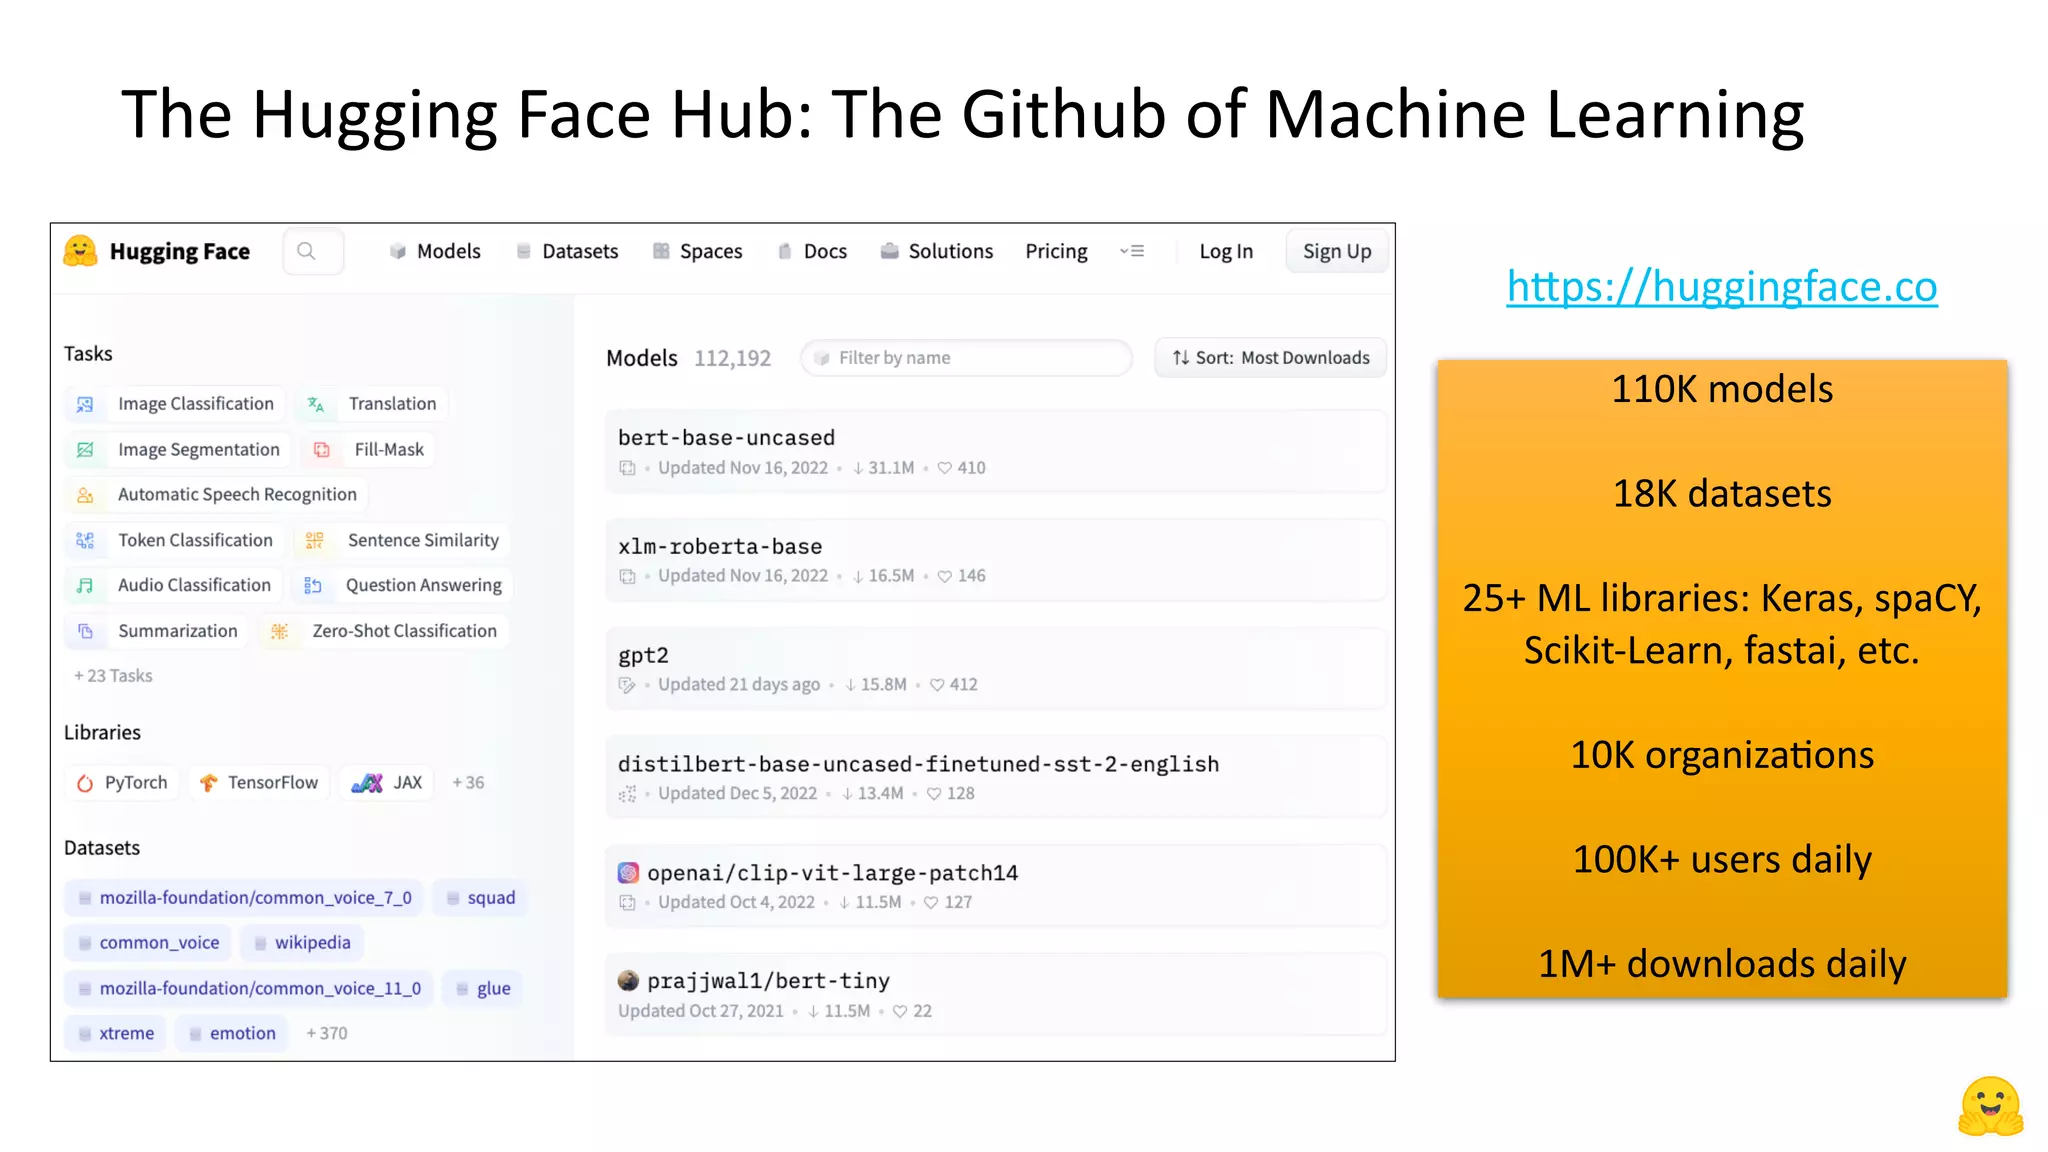The width and height of the screenshot is (2048, 1152).
Task: Click the Models count 112,192 text
Action: [732, 358]
